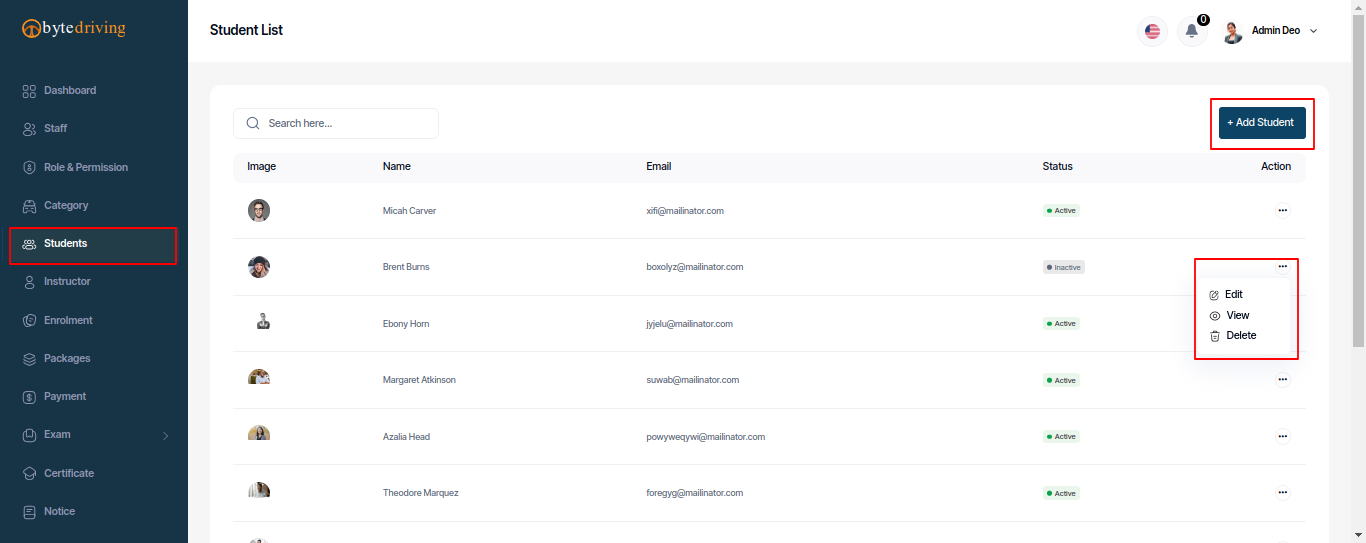Click the Notice icon in sidebar
The width and height of the screenshot is (1366, 543).
pyautogui.click(x=29, y=511)
